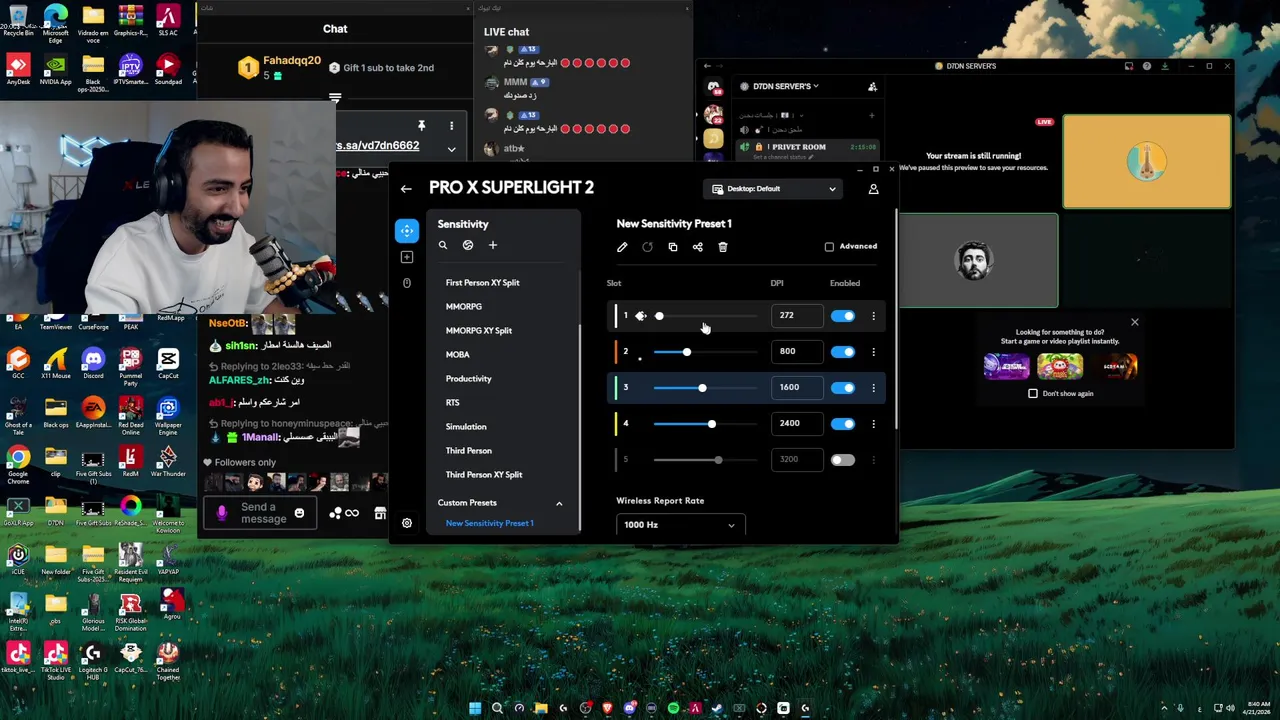The width and height of the screenshot is (1280, 720).
Task: Disable DPI slot 3 toggle
Action: pos(843,388)
